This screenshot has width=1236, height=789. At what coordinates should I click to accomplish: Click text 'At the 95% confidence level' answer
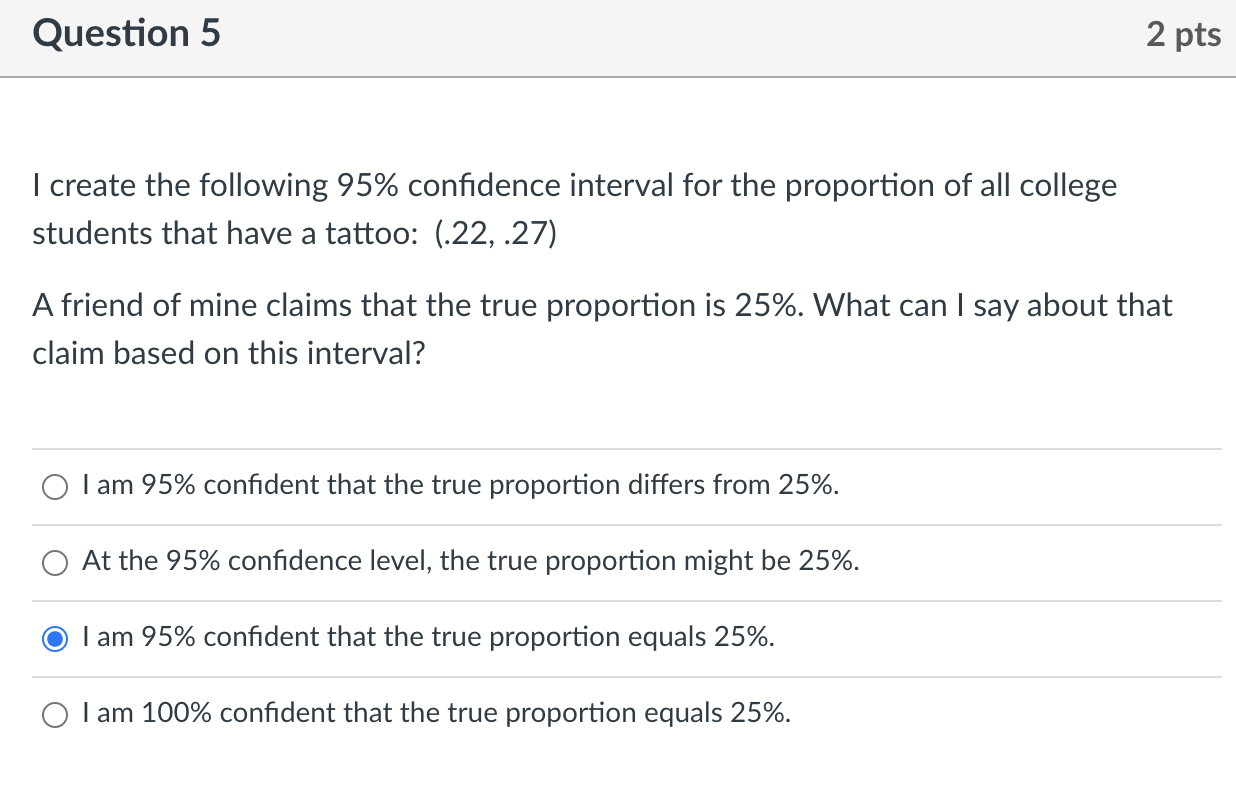pos(470,561)
